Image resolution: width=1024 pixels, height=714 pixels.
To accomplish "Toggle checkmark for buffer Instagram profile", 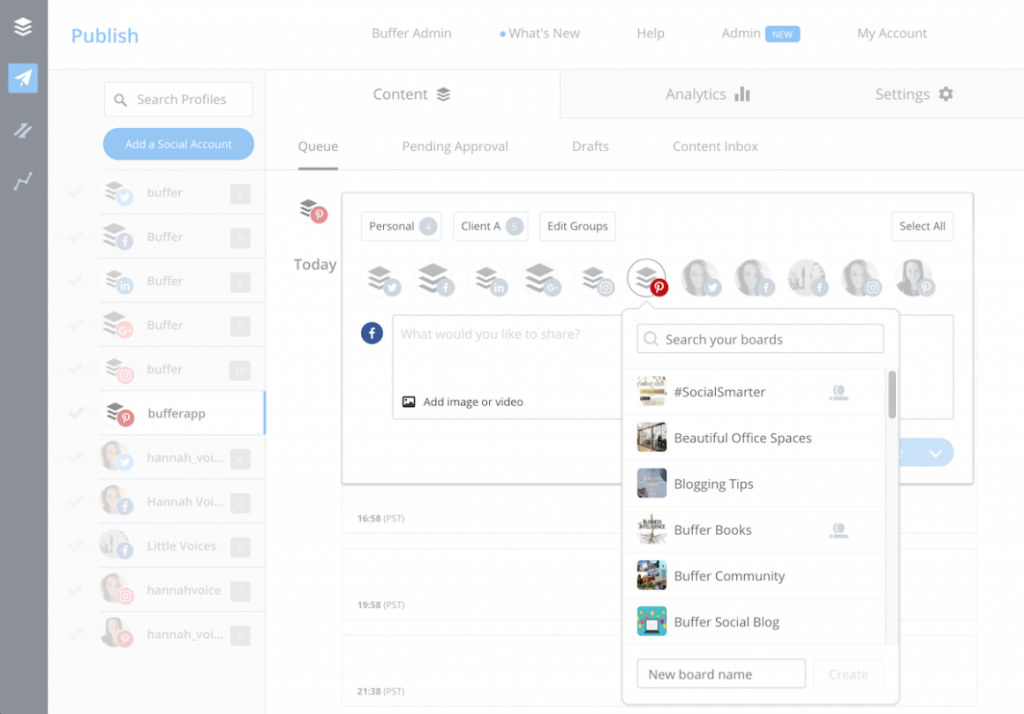I will pyautogui.click(x=76, y=369).
